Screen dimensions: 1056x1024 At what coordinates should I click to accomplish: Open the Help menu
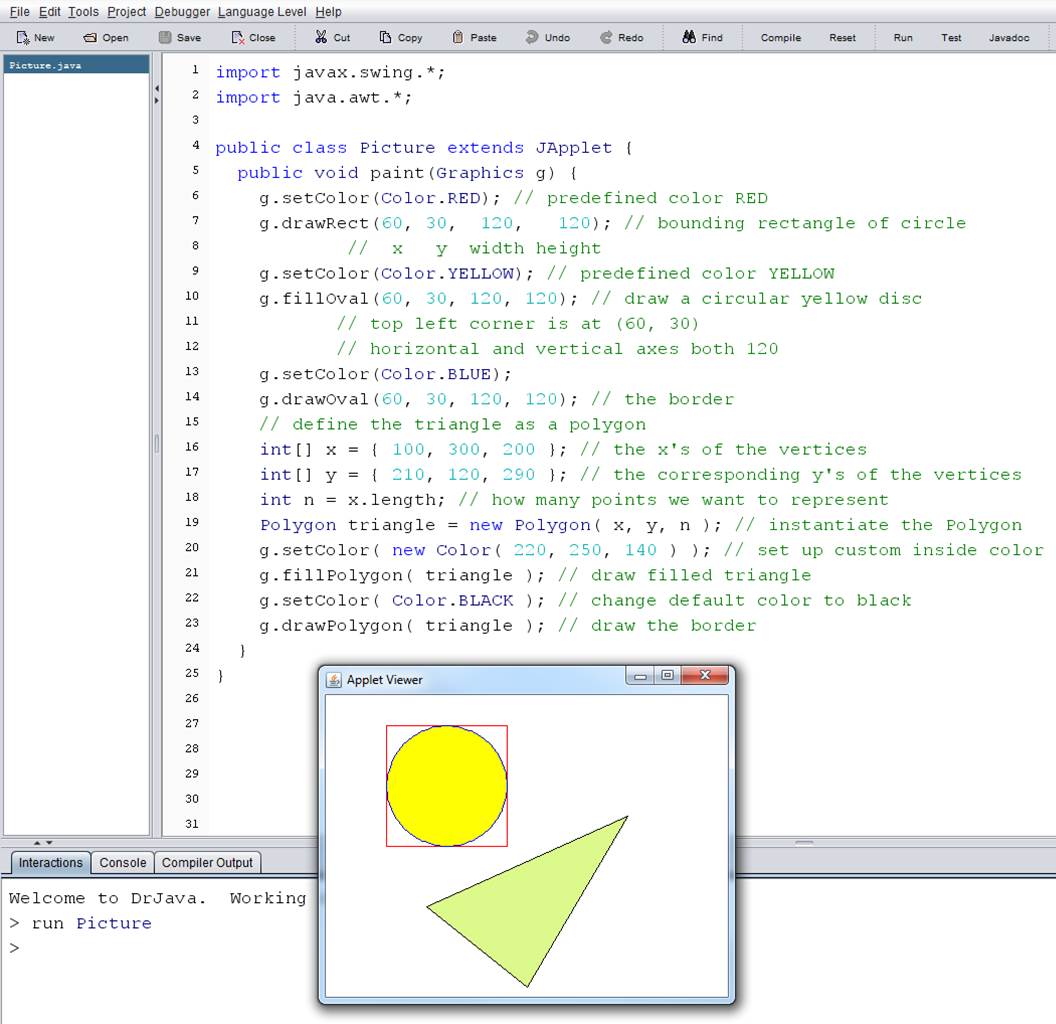329,11
